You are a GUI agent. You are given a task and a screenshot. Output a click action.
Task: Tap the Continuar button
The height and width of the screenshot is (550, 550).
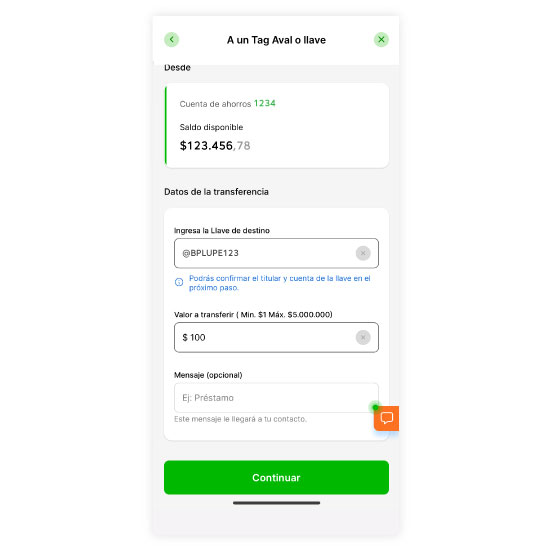[276, 477]
